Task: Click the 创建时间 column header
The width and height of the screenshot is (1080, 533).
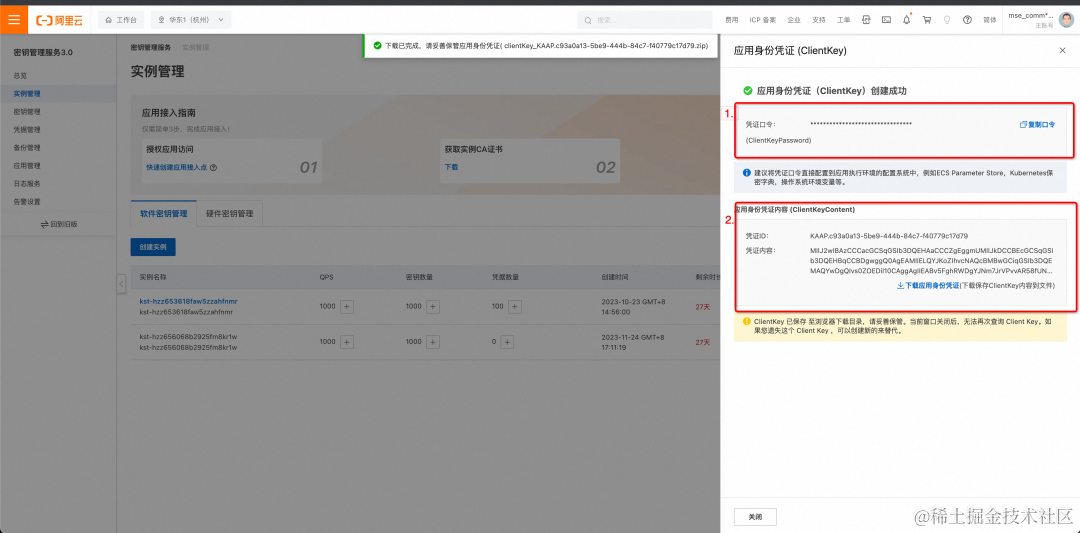Action: [615, 277]
